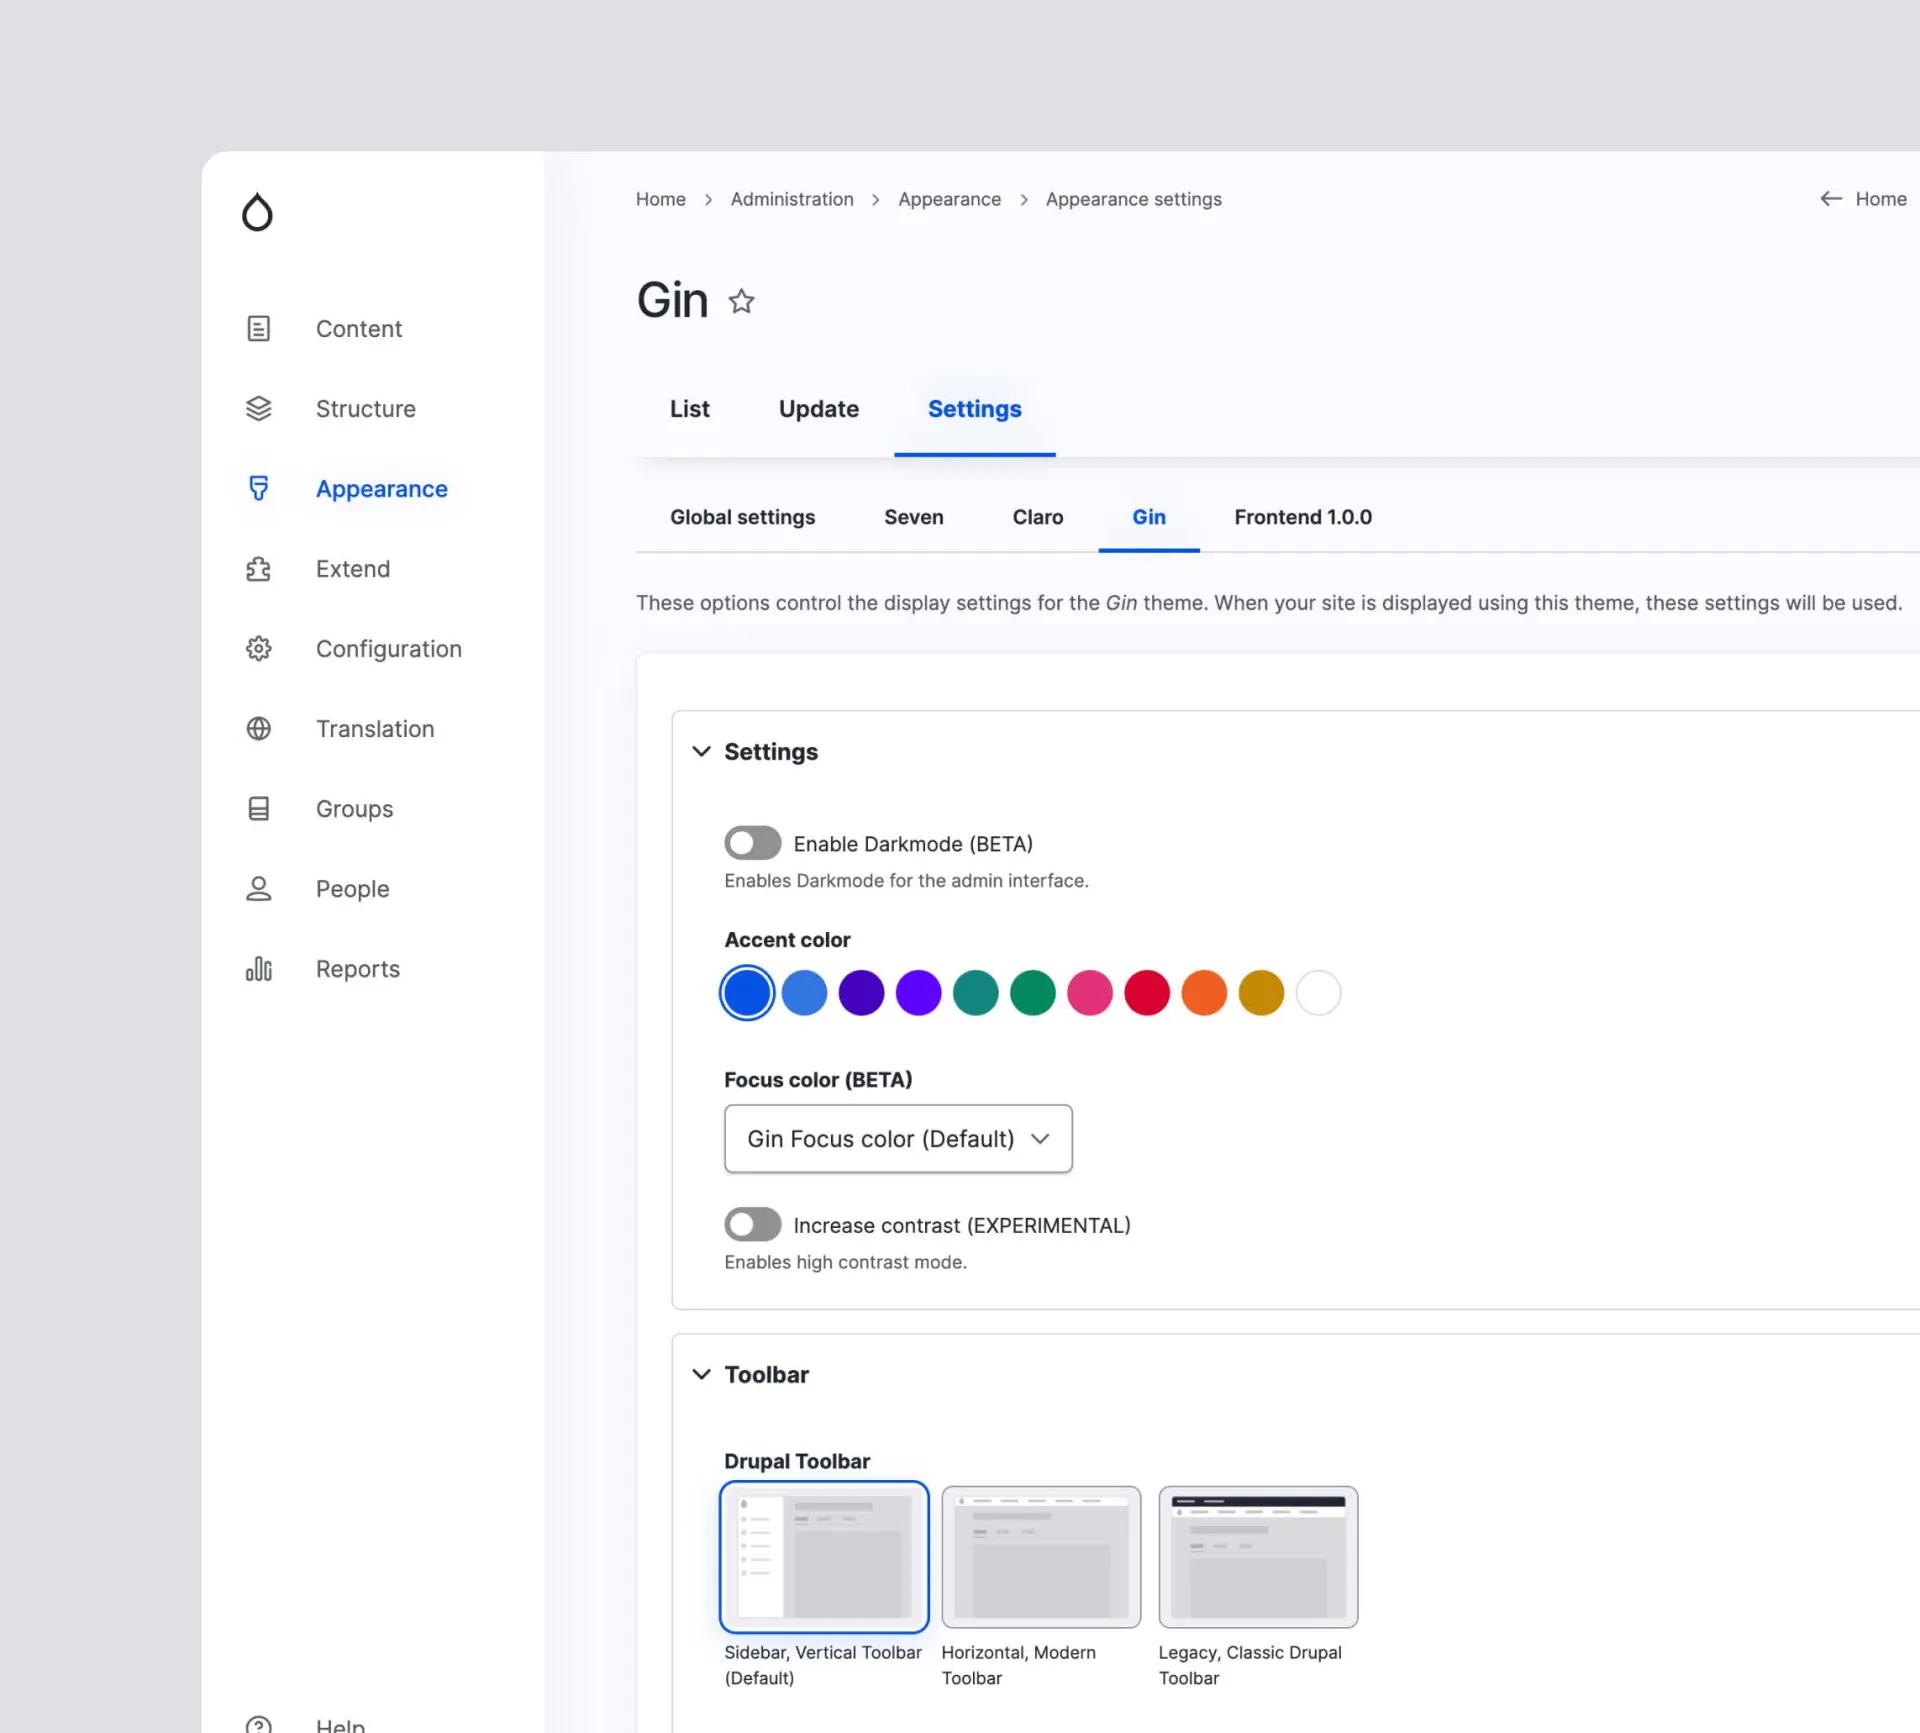This screenshot has width=1920, height=1733.
Task: Click the People person icon
Action: click(258, 888)
